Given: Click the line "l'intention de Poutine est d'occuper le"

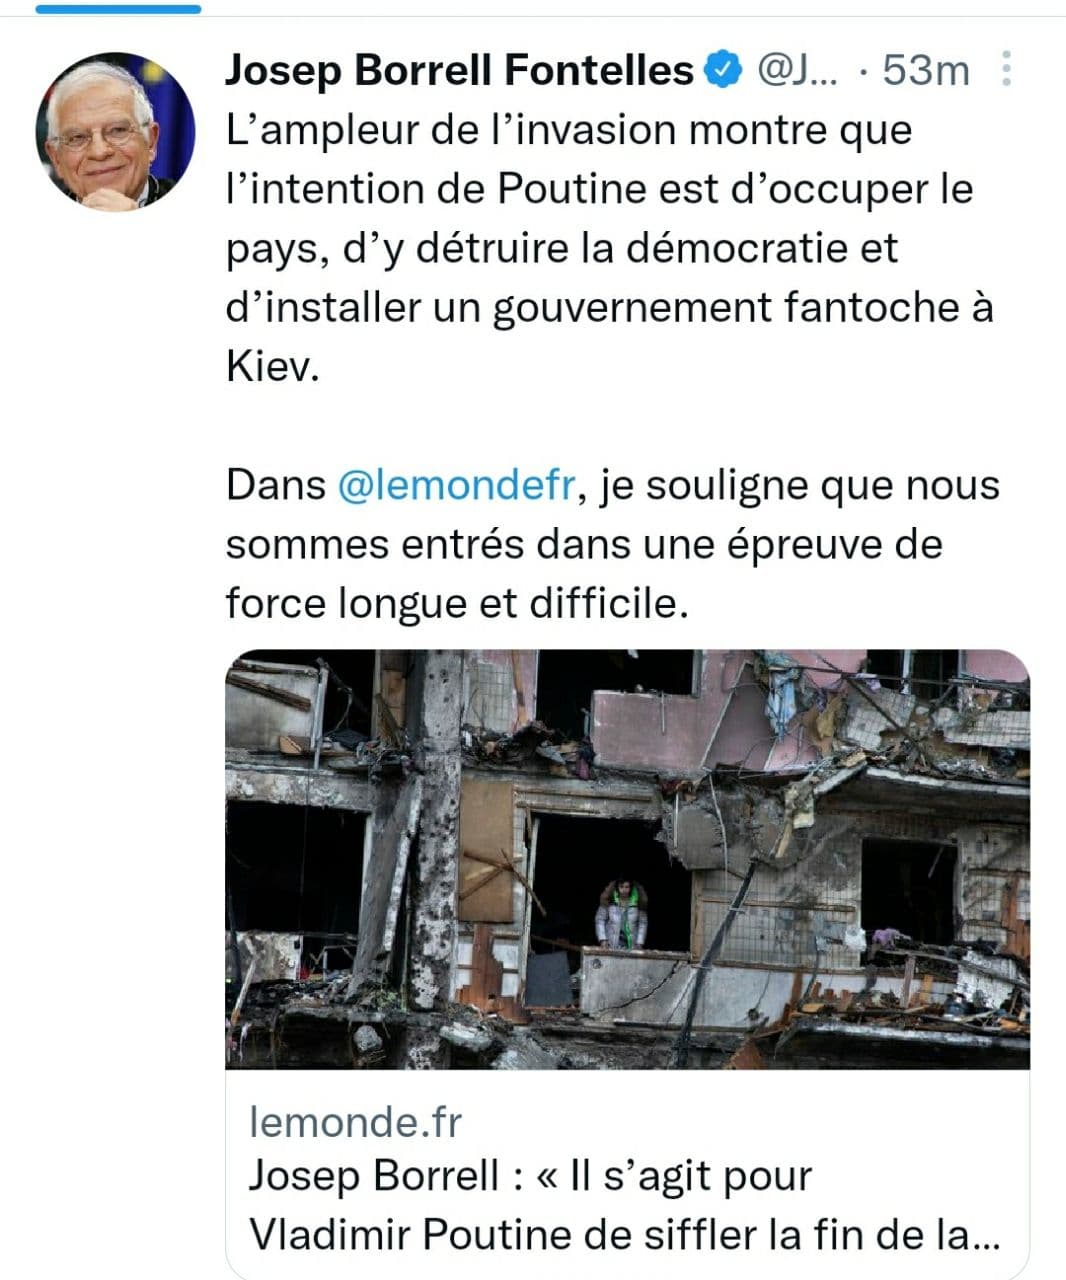Looking at the screenshot, I should coord(600,190).
